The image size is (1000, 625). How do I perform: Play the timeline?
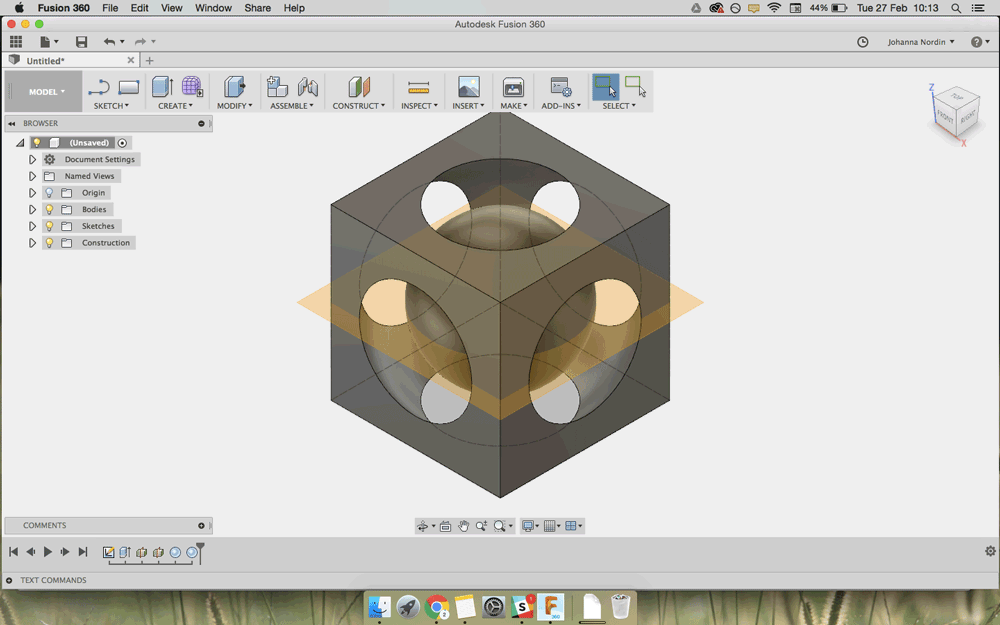(48, 552)
